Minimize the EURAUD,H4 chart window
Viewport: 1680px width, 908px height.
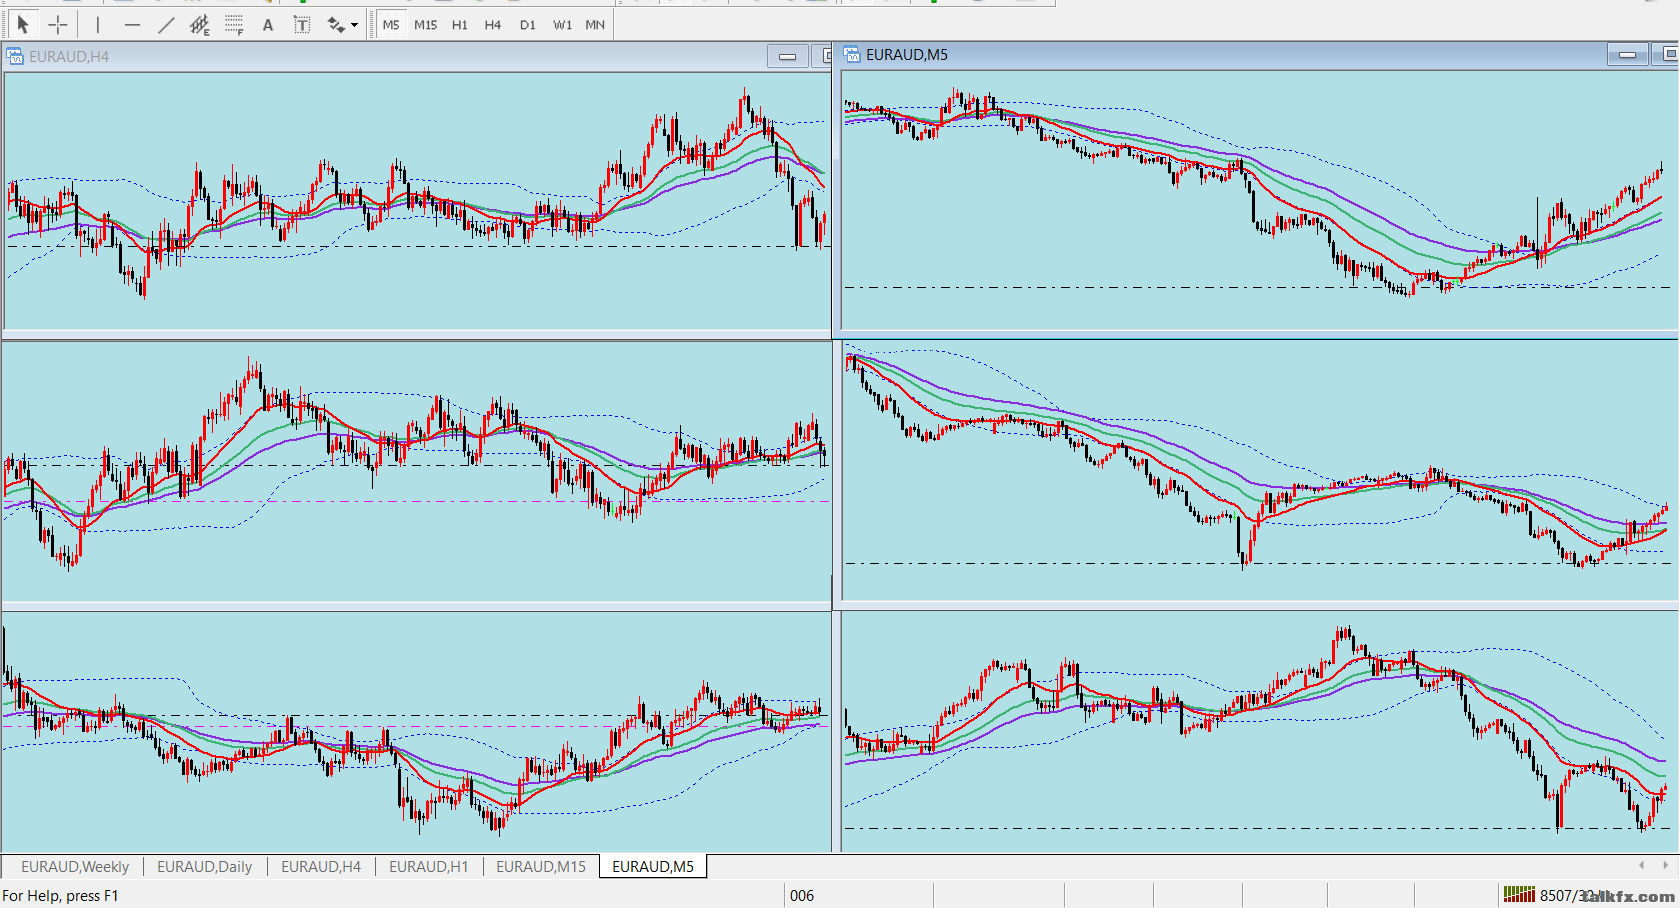click(788, 56)
